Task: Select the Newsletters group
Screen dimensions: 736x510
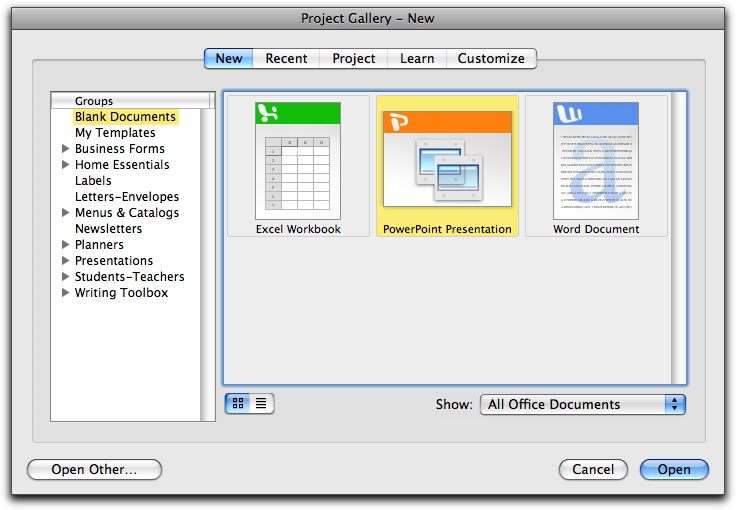Action: point(108,228)
